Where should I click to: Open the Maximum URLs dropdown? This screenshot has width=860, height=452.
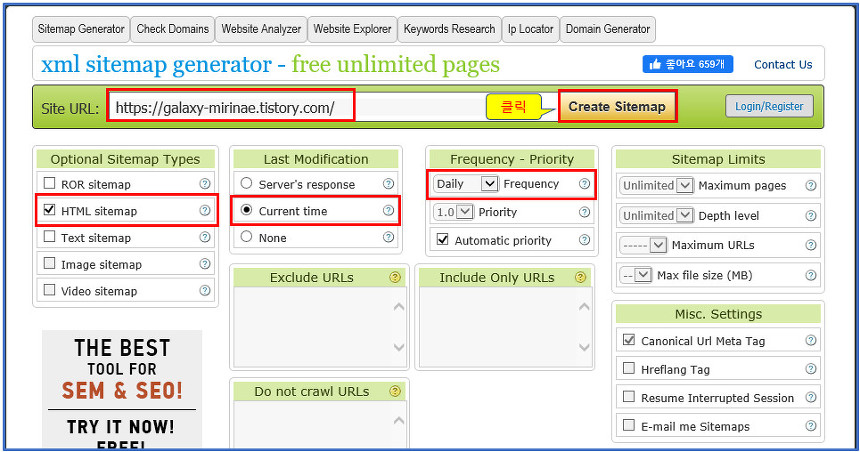click(x=643, y=245)
